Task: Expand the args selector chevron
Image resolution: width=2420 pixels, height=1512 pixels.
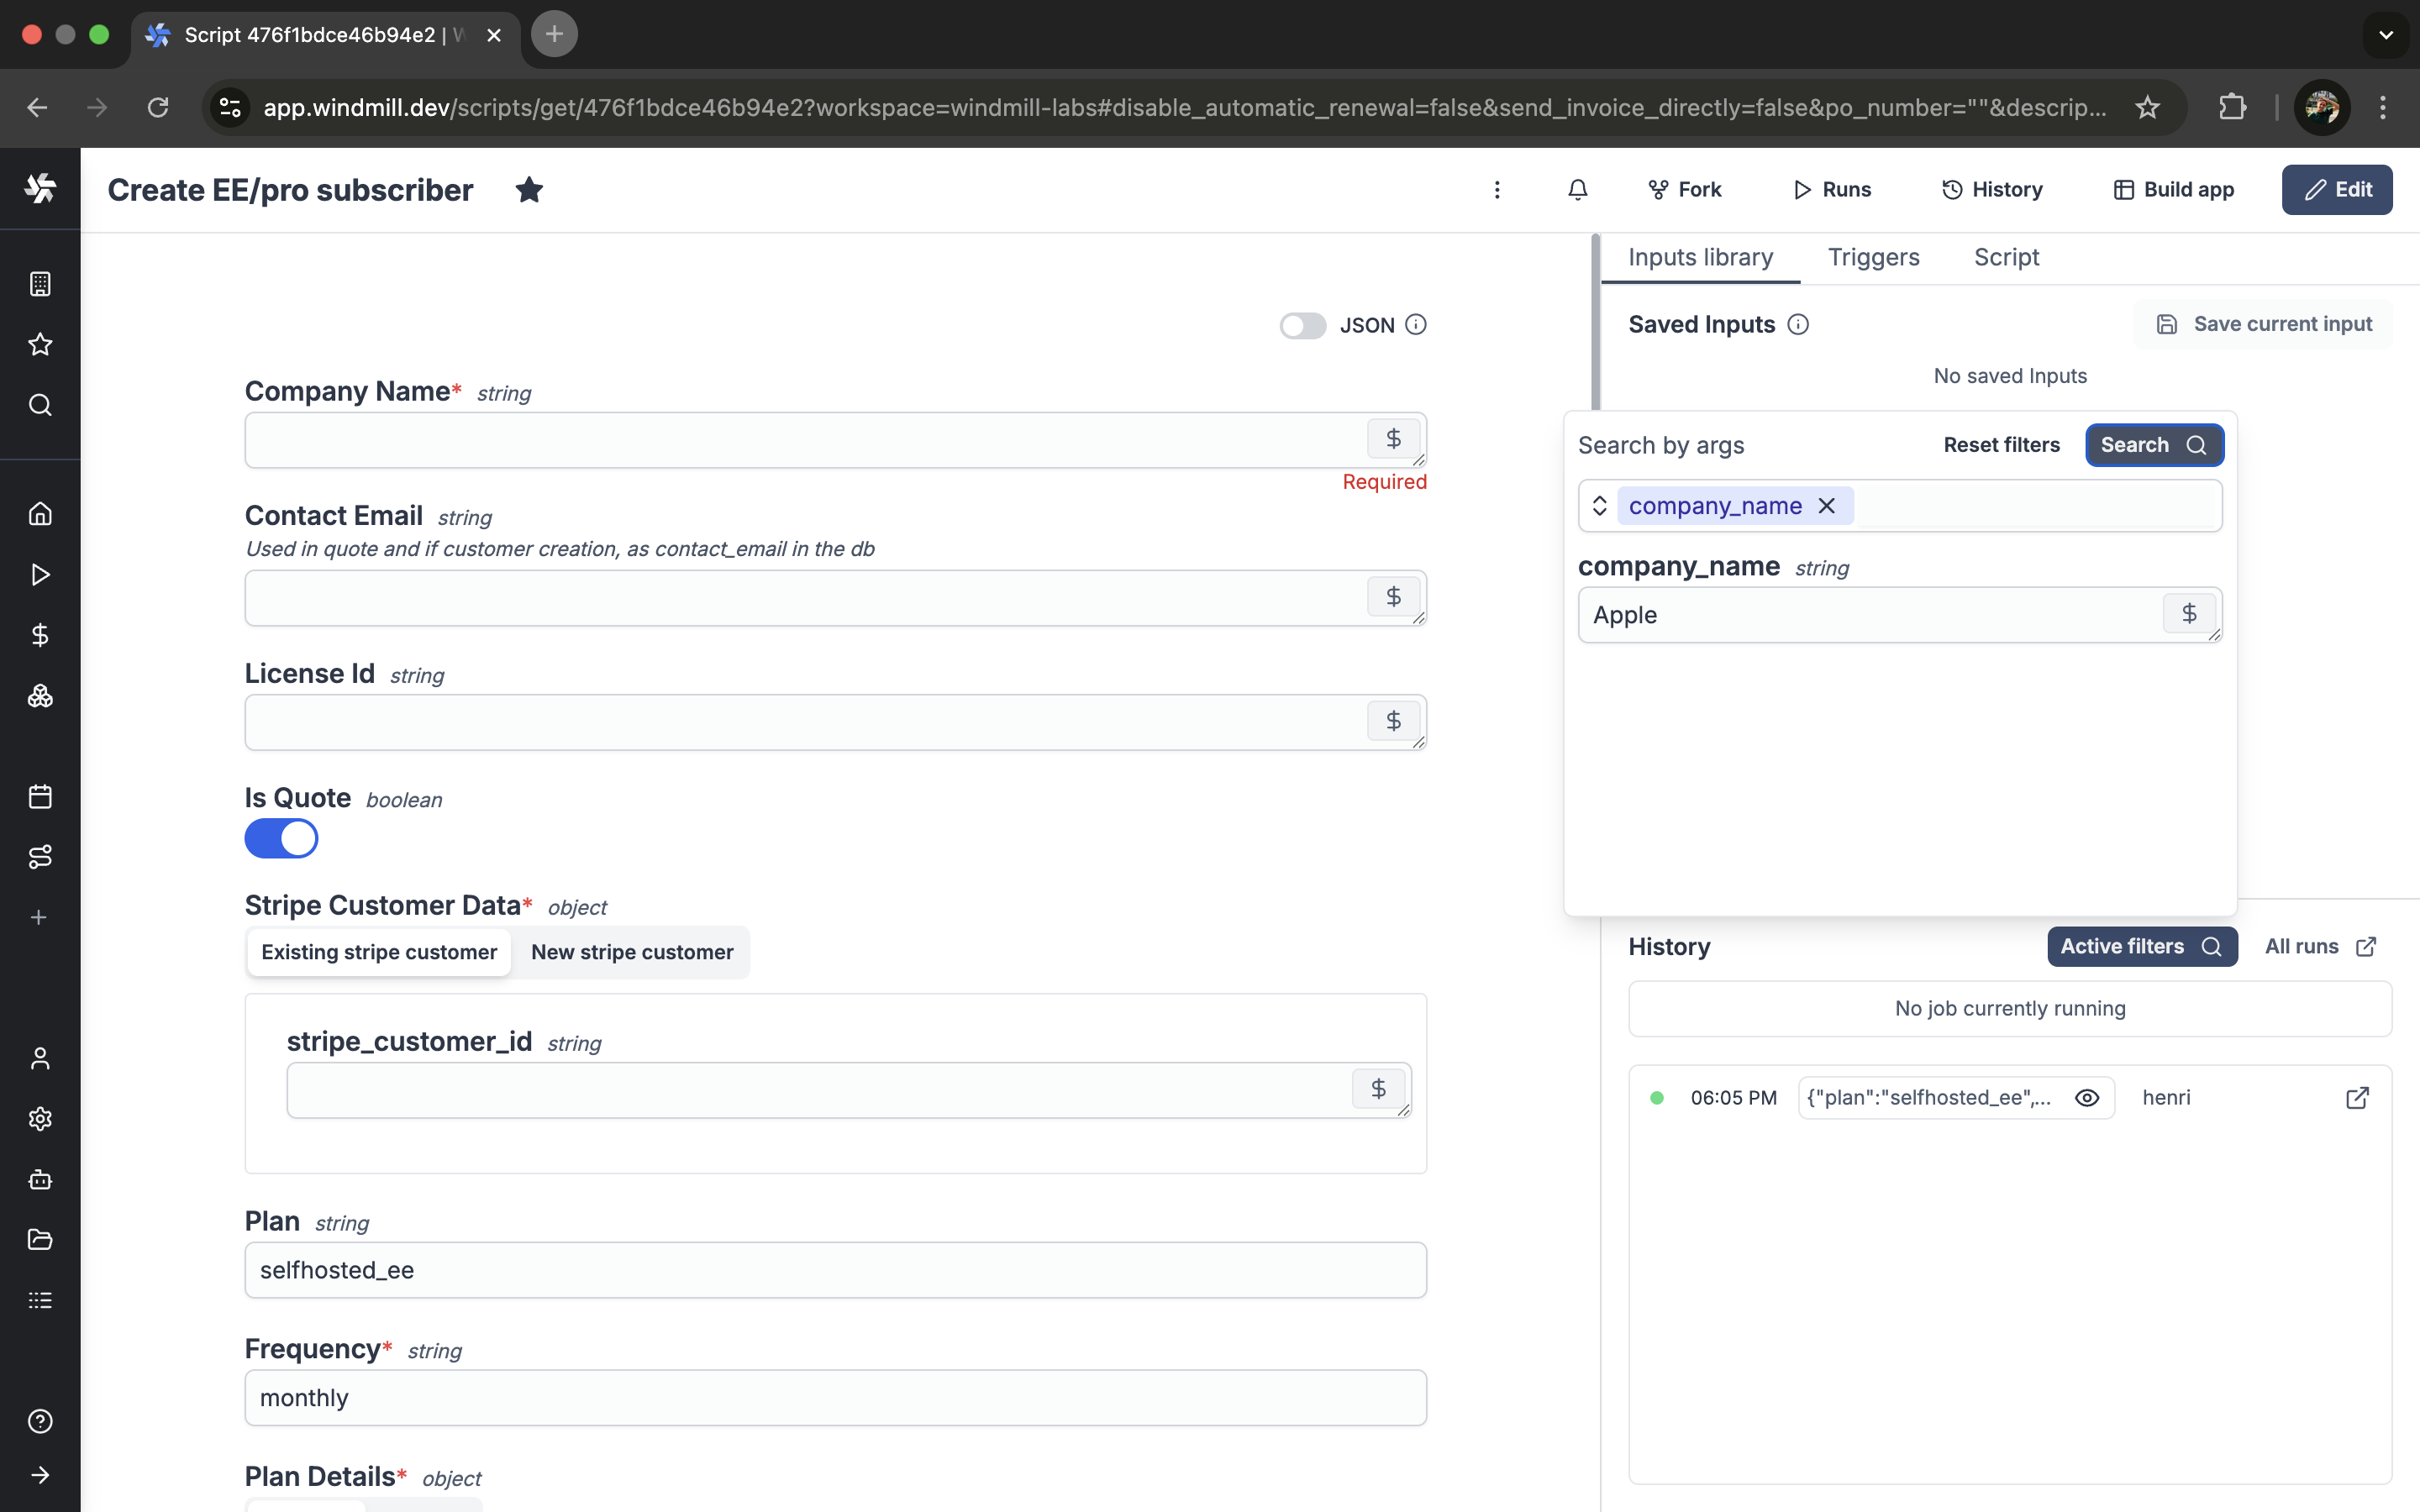Action: (x=1599, y=506)
